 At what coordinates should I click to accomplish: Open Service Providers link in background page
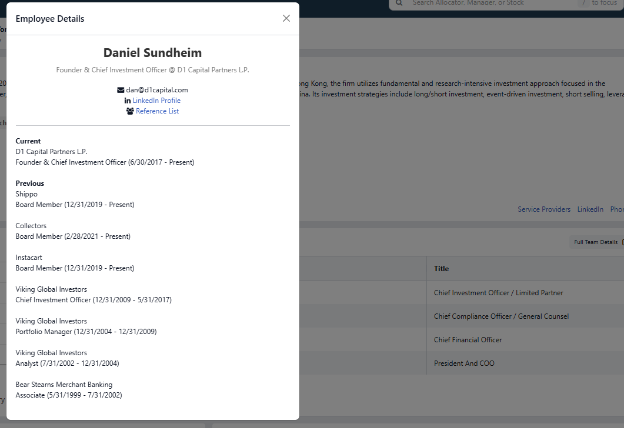click(544, 209)
